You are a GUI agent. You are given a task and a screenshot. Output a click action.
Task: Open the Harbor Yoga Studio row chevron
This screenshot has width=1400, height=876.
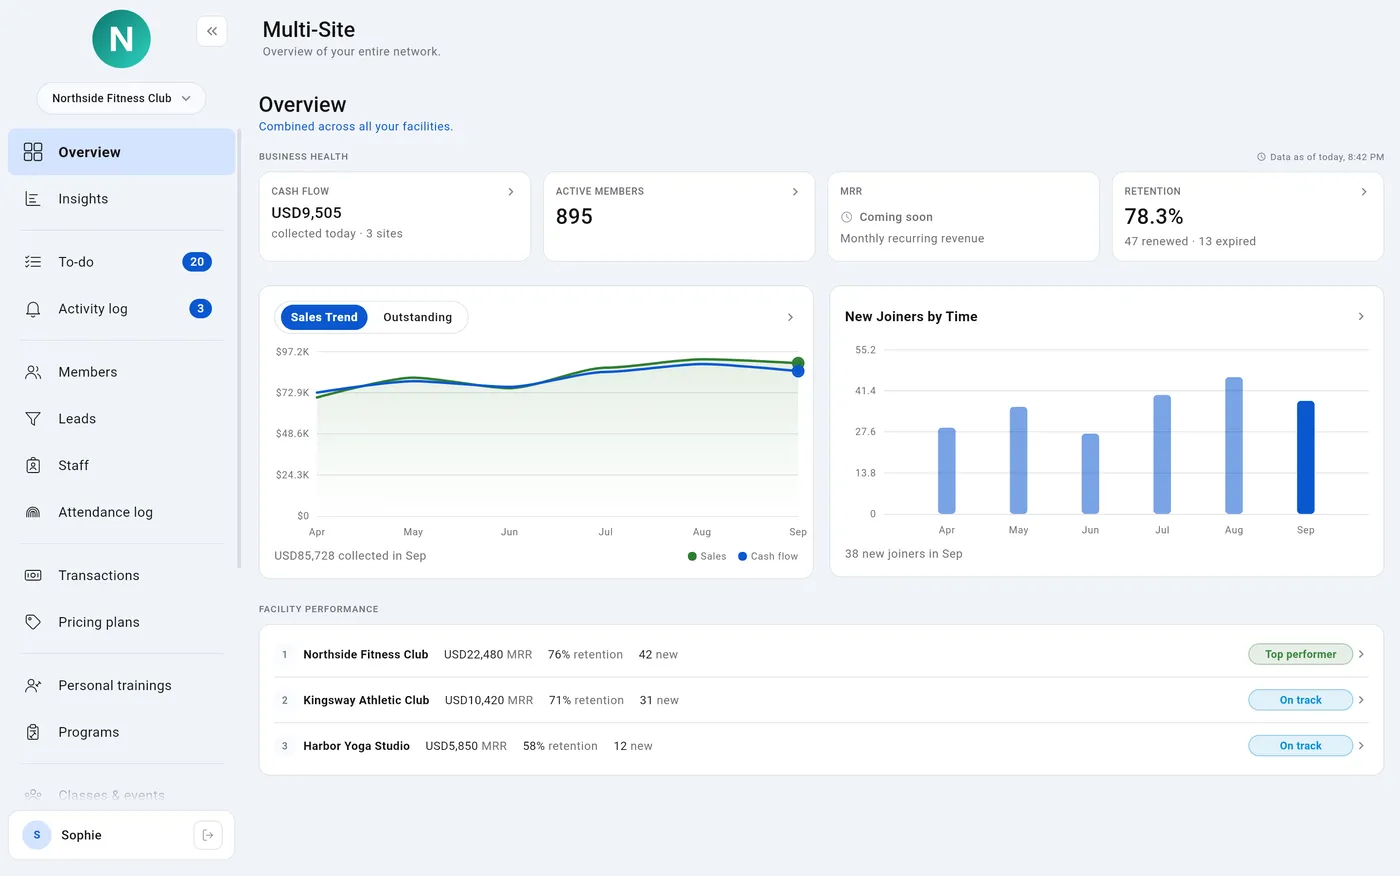pos(1361,746)
